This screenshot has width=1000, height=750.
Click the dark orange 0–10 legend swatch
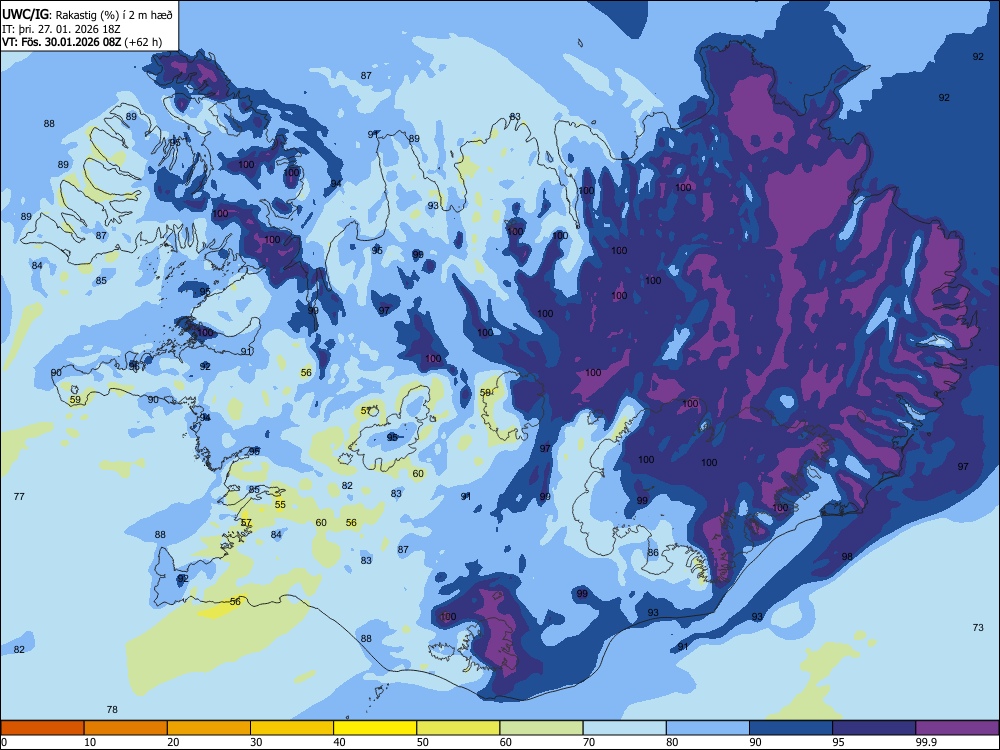coord(42,728)
